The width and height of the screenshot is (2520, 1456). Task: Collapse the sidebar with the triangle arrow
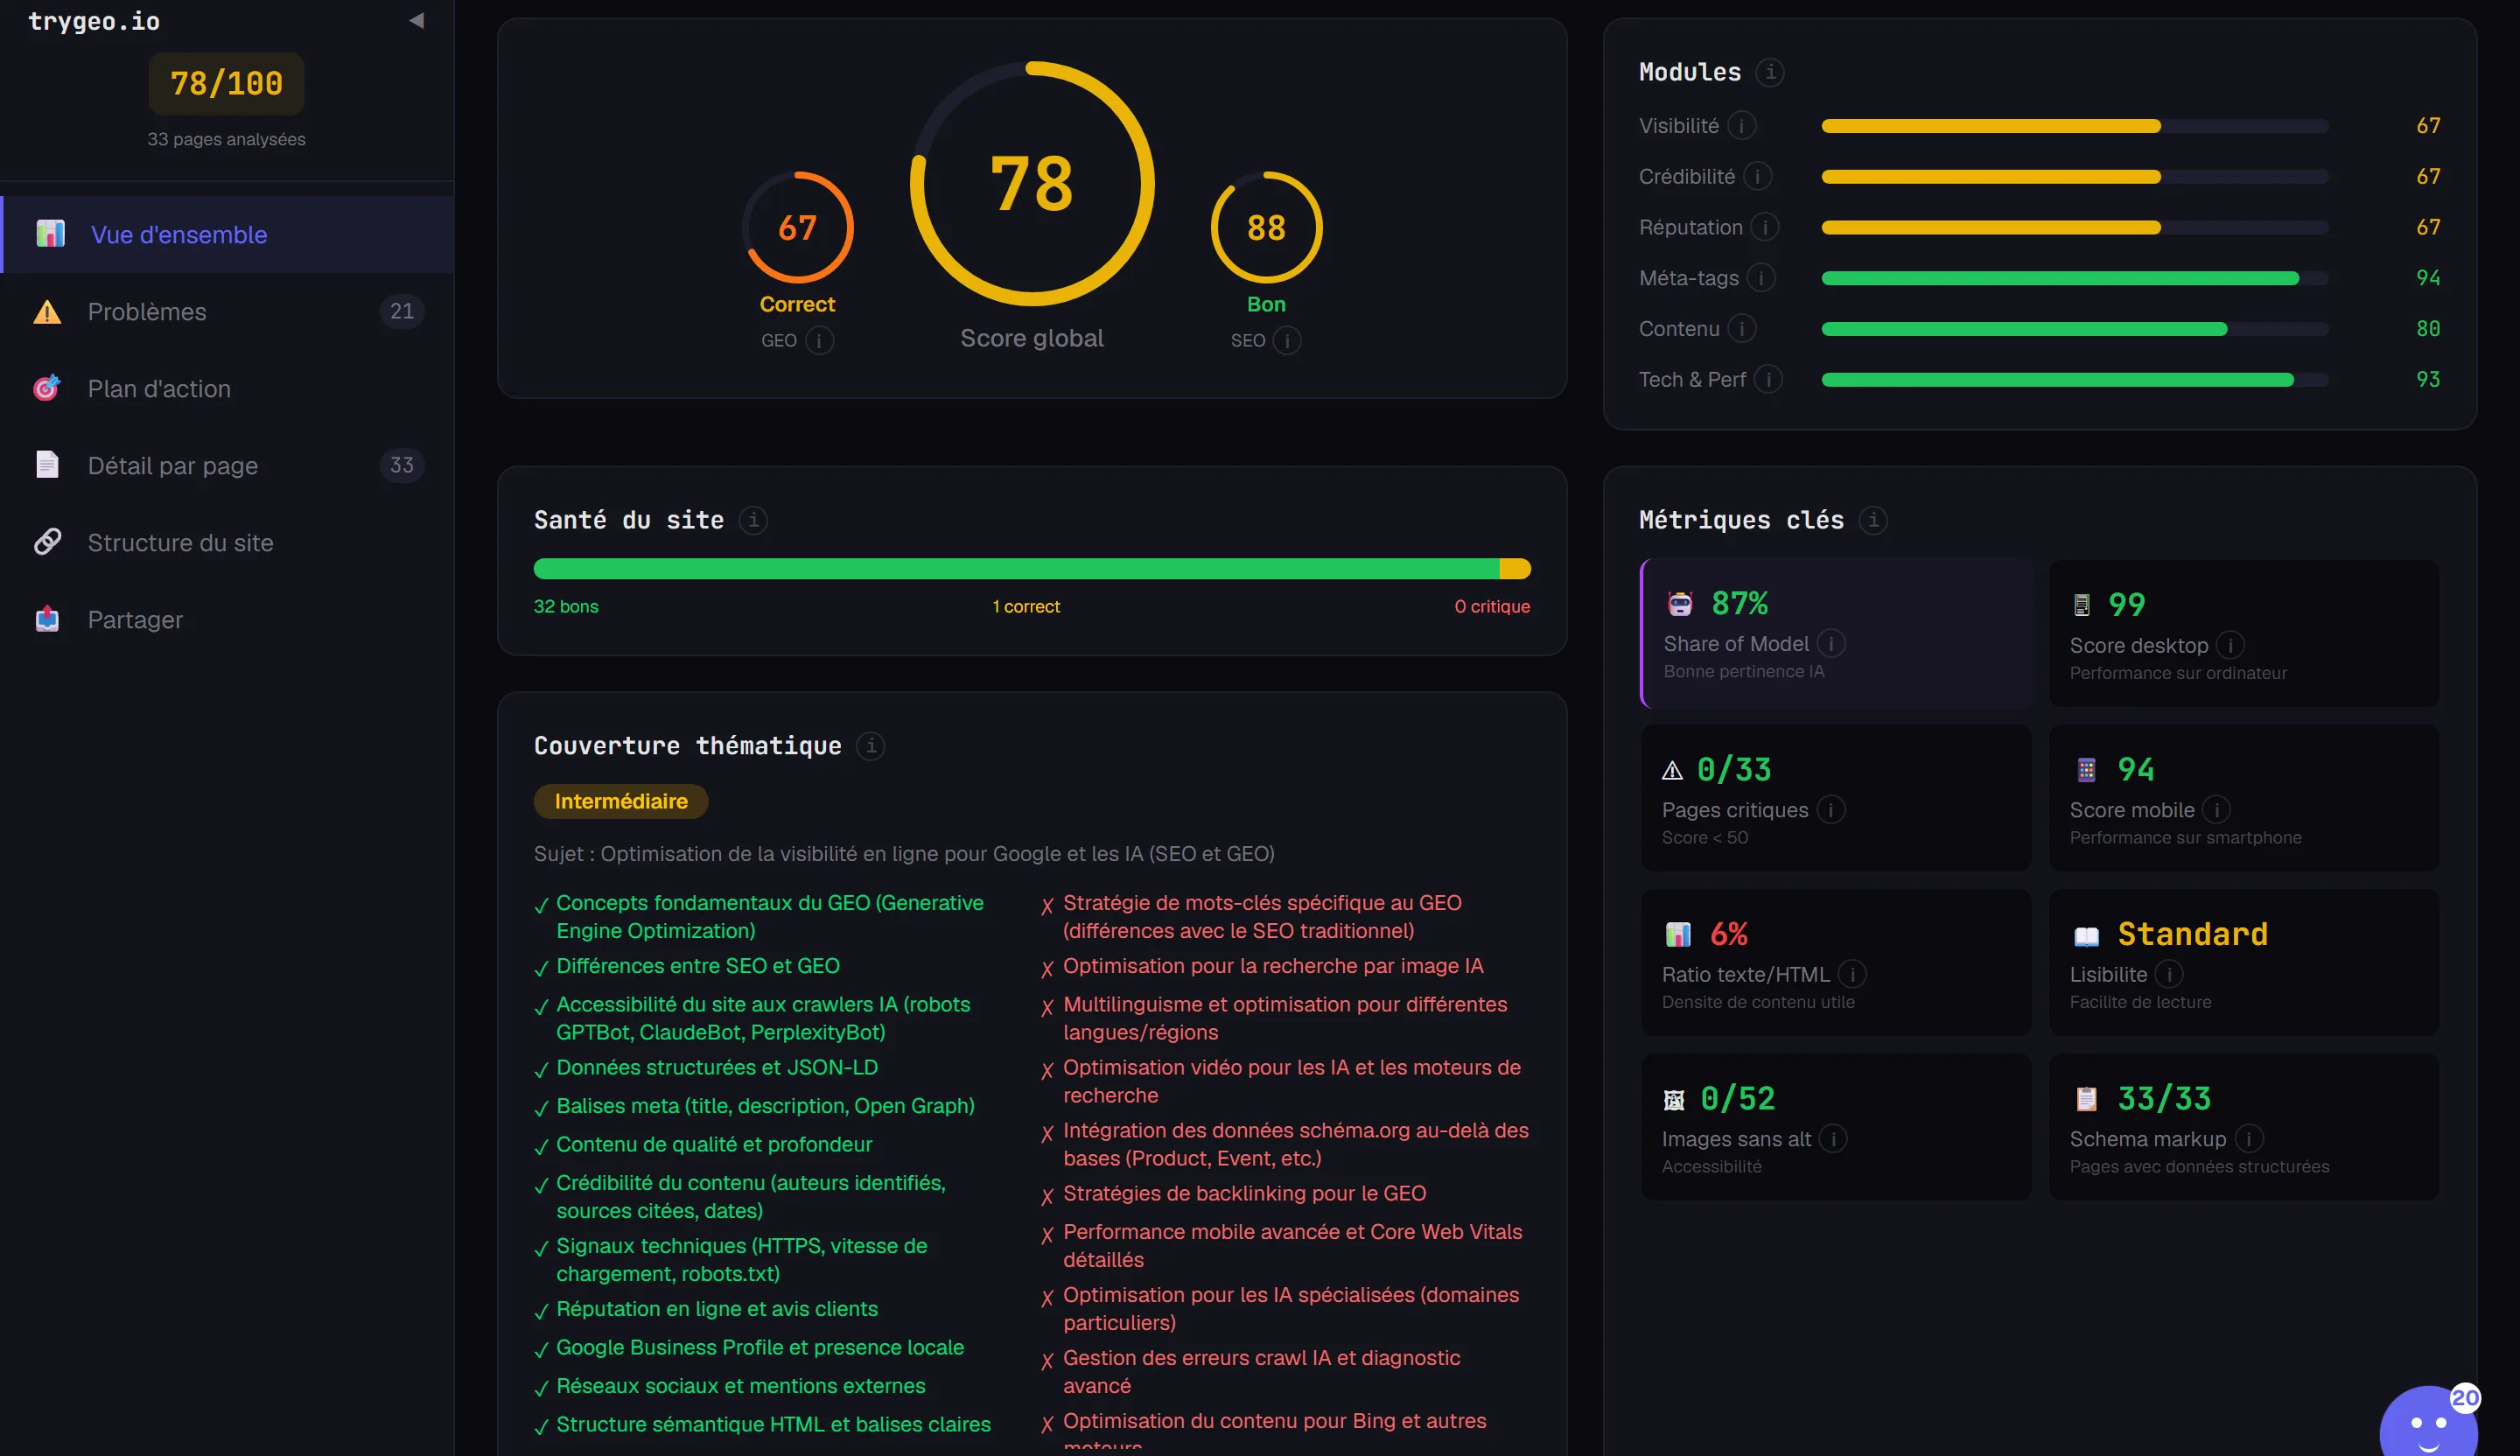417,20
